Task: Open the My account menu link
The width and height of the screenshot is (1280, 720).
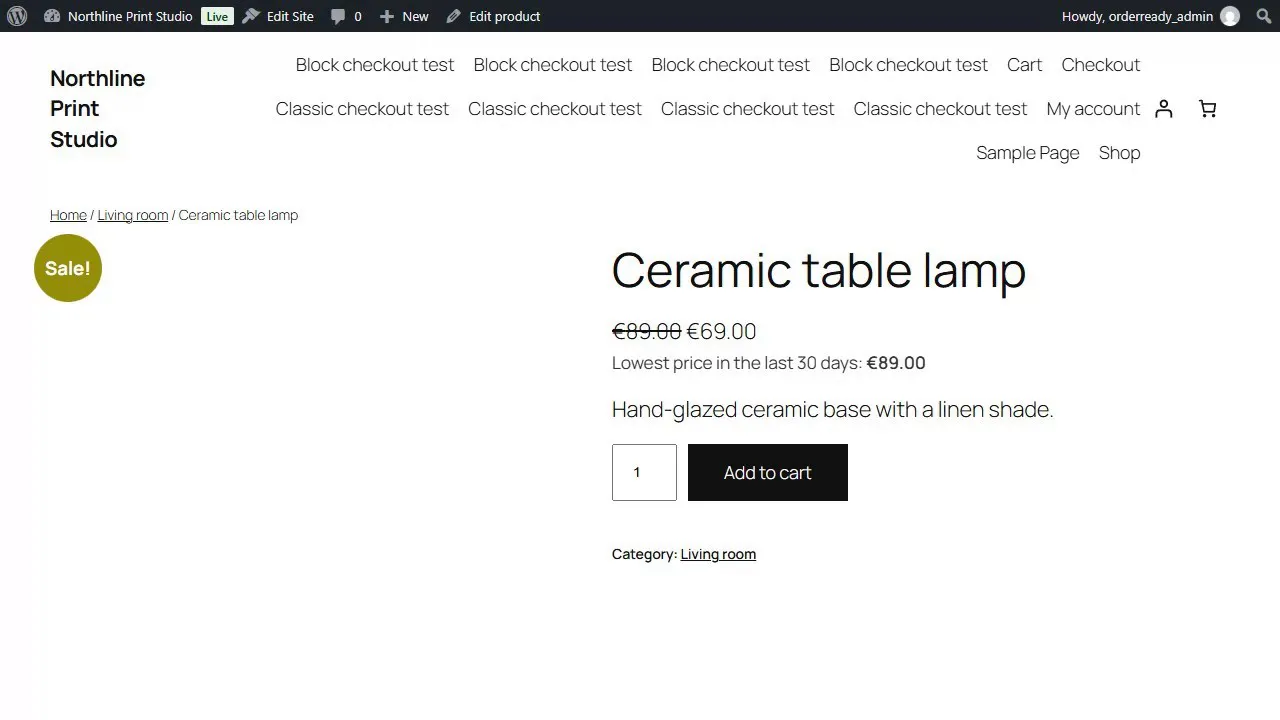Action: pos(1093,109)
